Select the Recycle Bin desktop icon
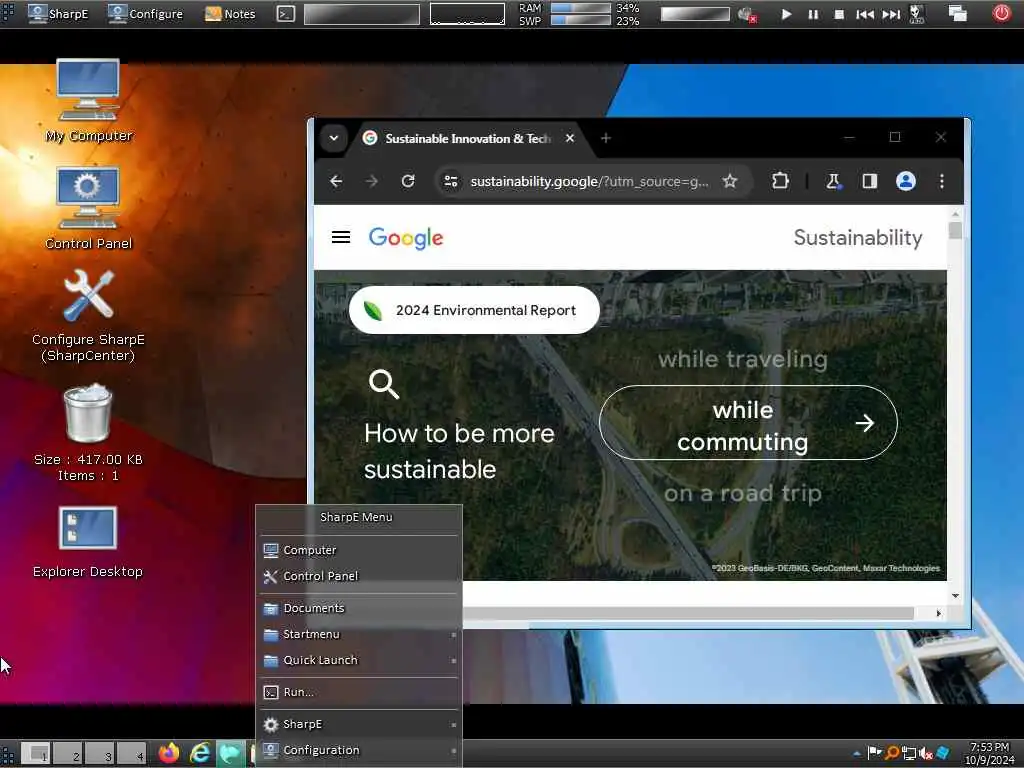 (88, 432)
